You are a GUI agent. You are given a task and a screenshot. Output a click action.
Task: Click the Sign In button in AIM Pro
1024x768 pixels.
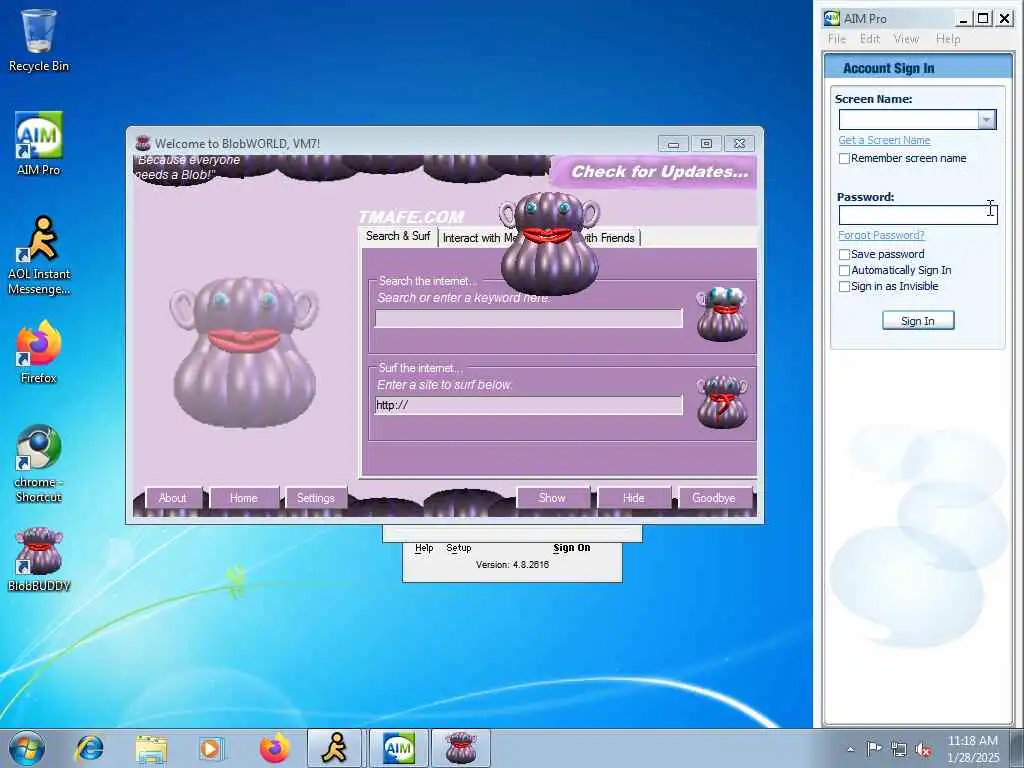click(918, 321)
